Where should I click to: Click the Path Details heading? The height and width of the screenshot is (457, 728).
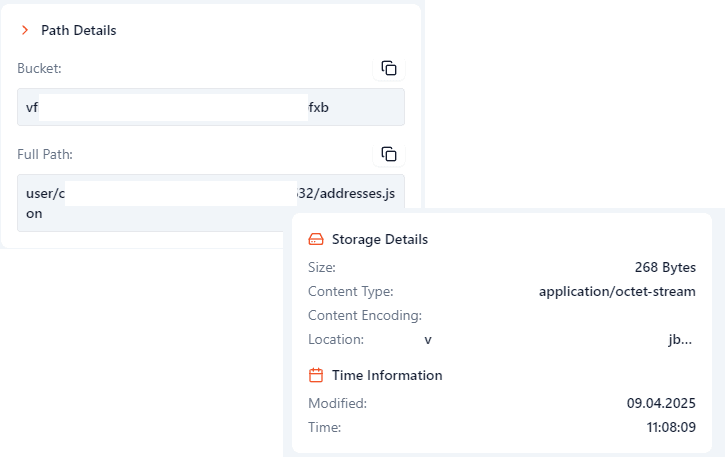pos(78,30)
